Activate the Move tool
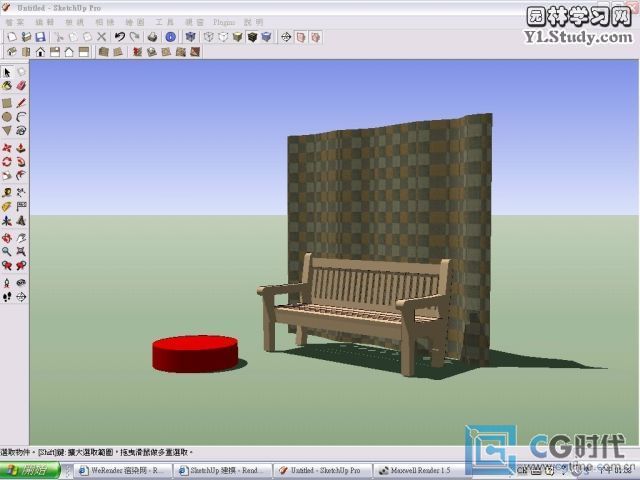The height and width of the screenshot is (480, 640). [7, 148]
